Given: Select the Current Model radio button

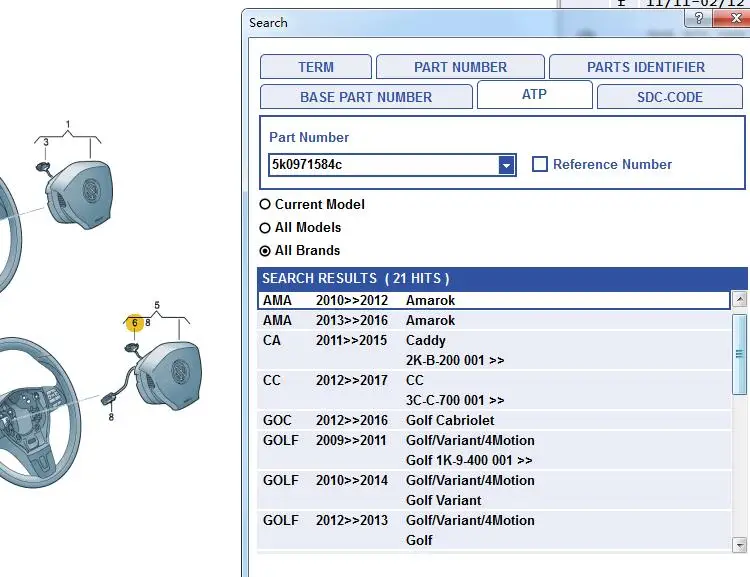Looking at the screenshot, I should tap(265, 204).
